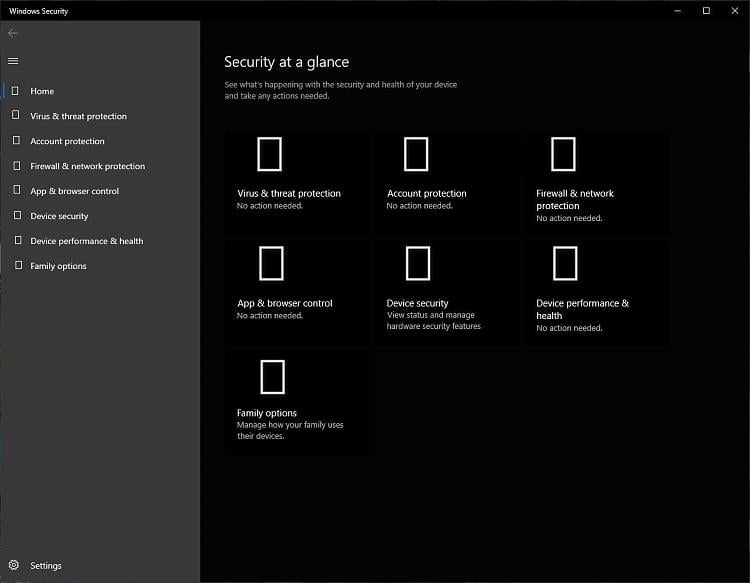Click the 'Security at a glance' heading
Screen dimensions: 750x583
pyautogui.click(x=287, y=62)
